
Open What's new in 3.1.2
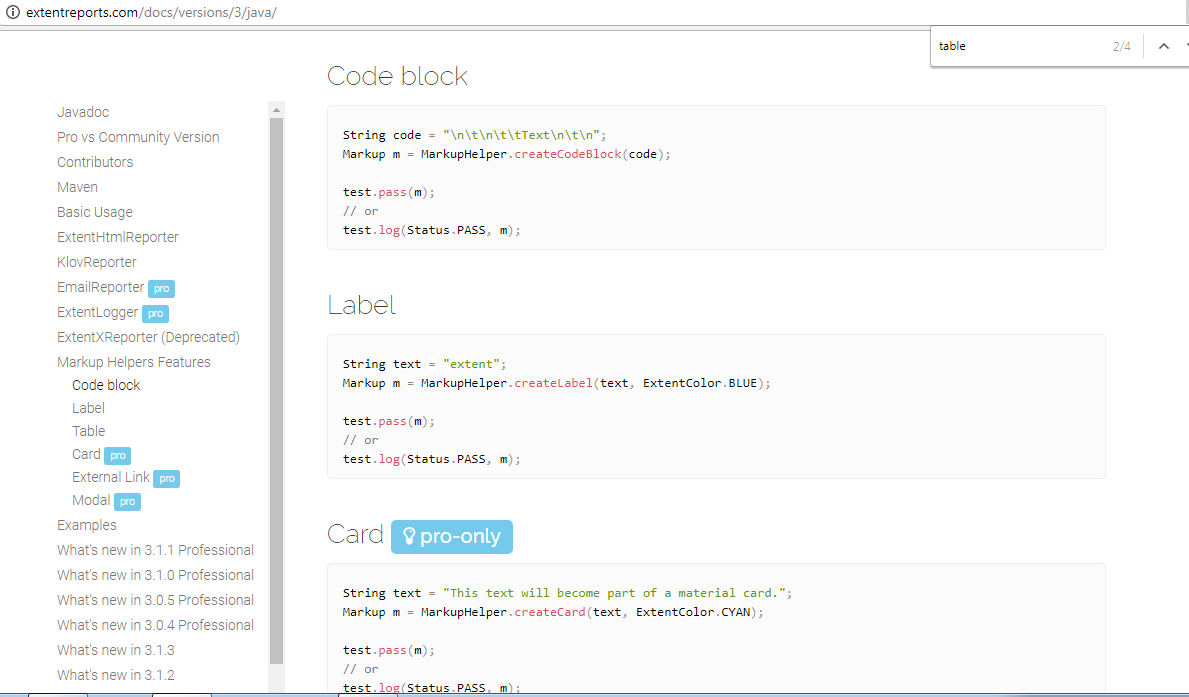pyautogui.click(x=115, y=676)
